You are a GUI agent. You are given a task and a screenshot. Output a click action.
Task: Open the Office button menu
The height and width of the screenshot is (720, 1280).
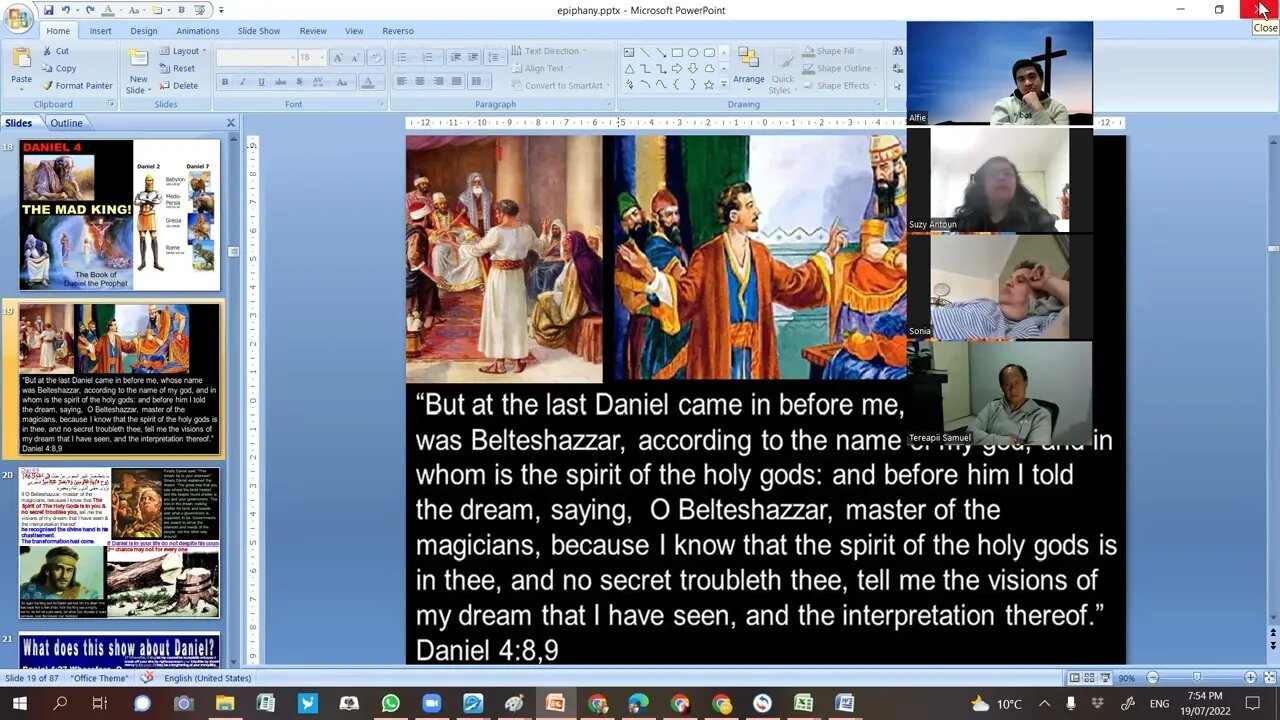click(x=18, y=17)
